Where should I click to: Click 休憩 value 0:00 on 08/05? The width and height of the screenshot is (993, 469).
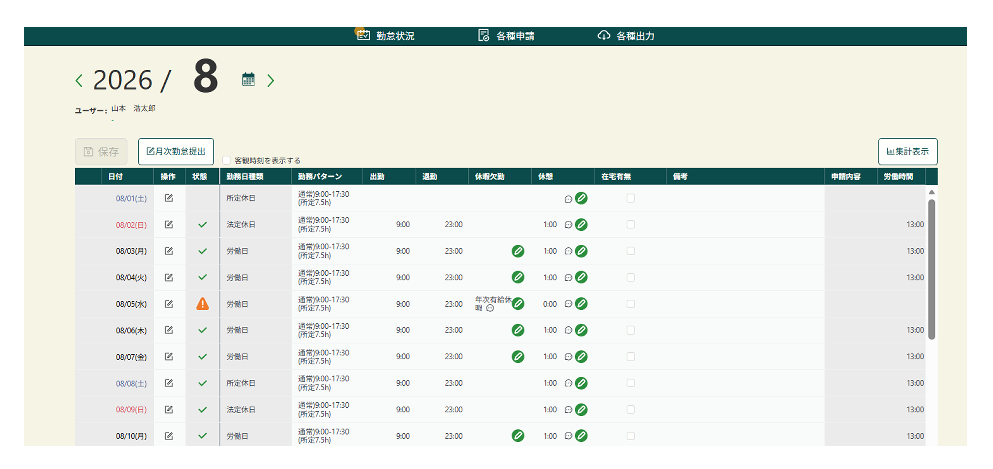coord(550,304)
